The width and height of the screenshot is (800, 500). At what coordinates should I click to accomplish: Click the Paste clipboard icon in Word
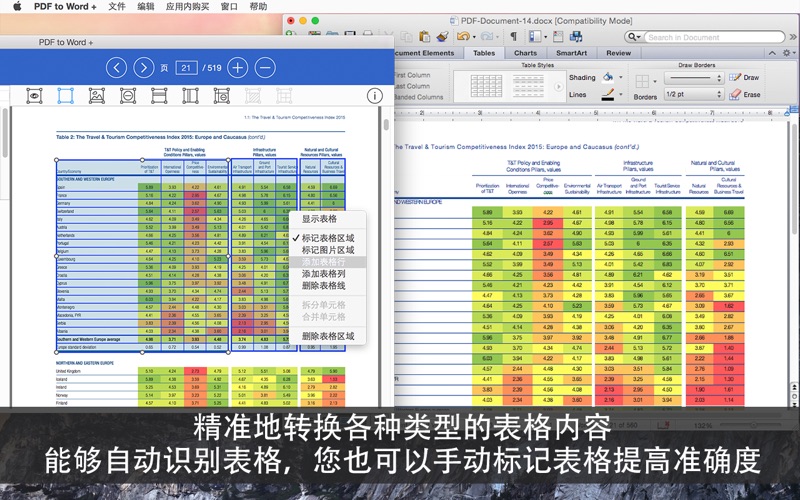coord(424,36)
